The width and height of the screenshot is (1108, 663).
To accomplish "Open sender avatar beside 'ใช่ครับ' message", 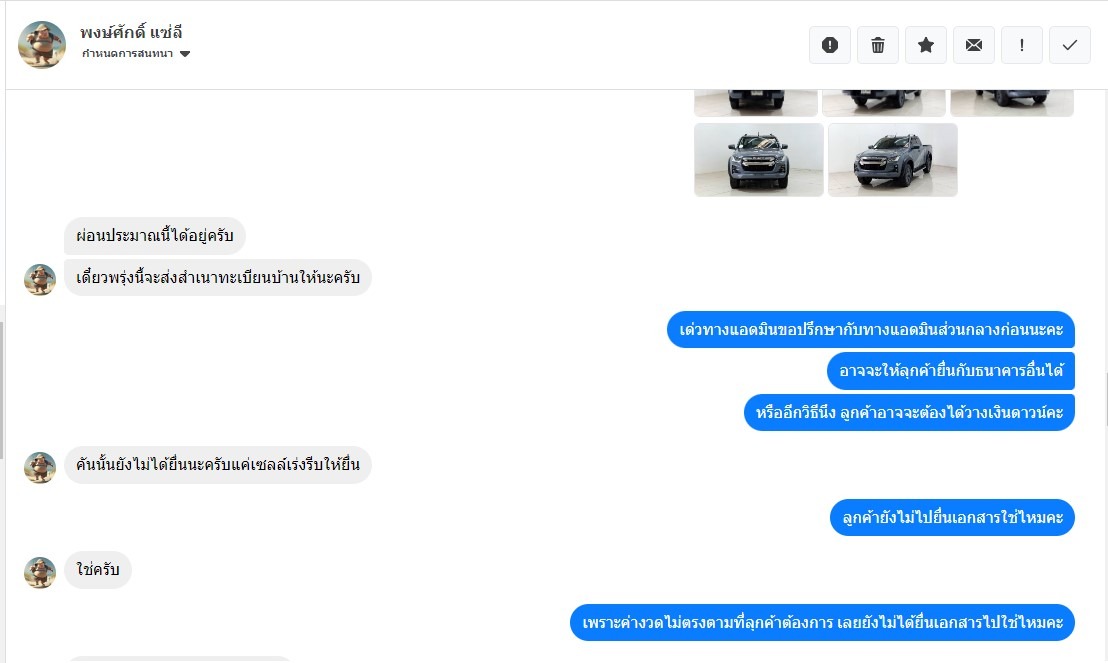I will pos(40,572).
